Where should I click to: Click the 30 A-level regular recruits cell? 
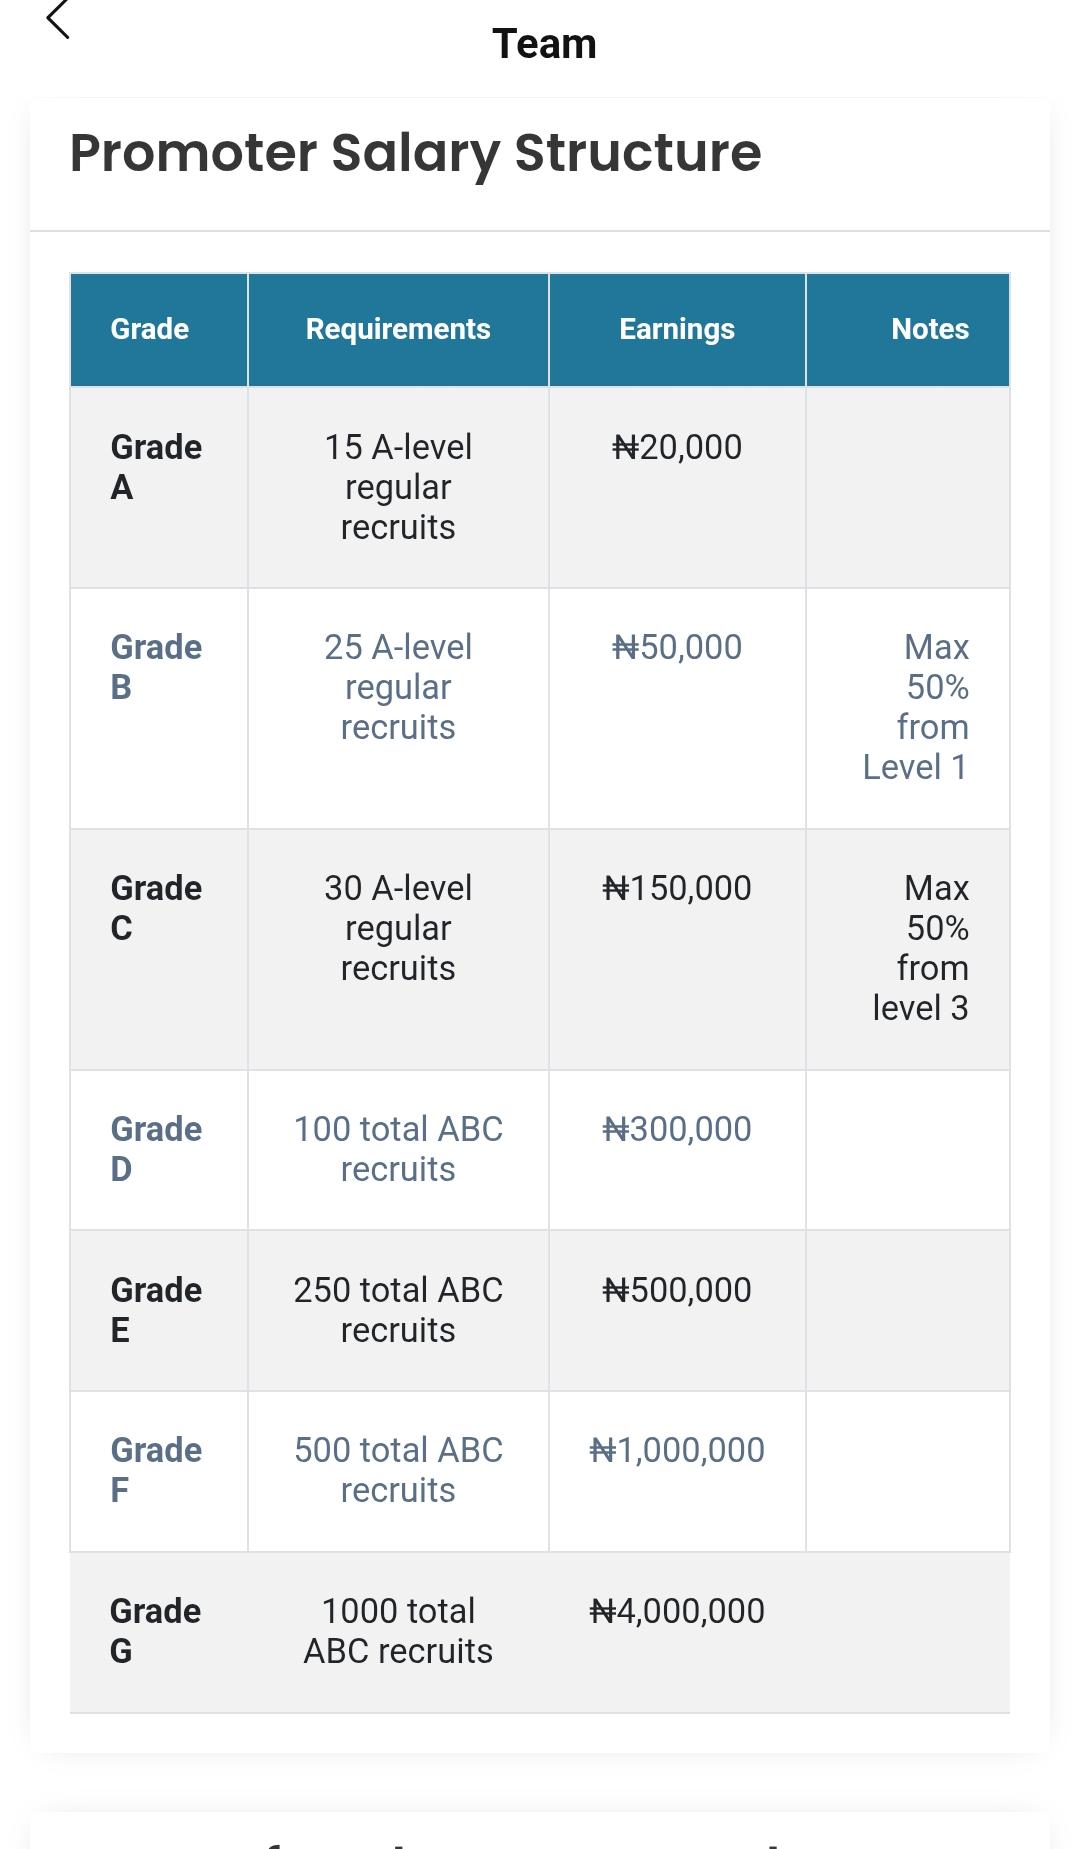pos(398,928)
